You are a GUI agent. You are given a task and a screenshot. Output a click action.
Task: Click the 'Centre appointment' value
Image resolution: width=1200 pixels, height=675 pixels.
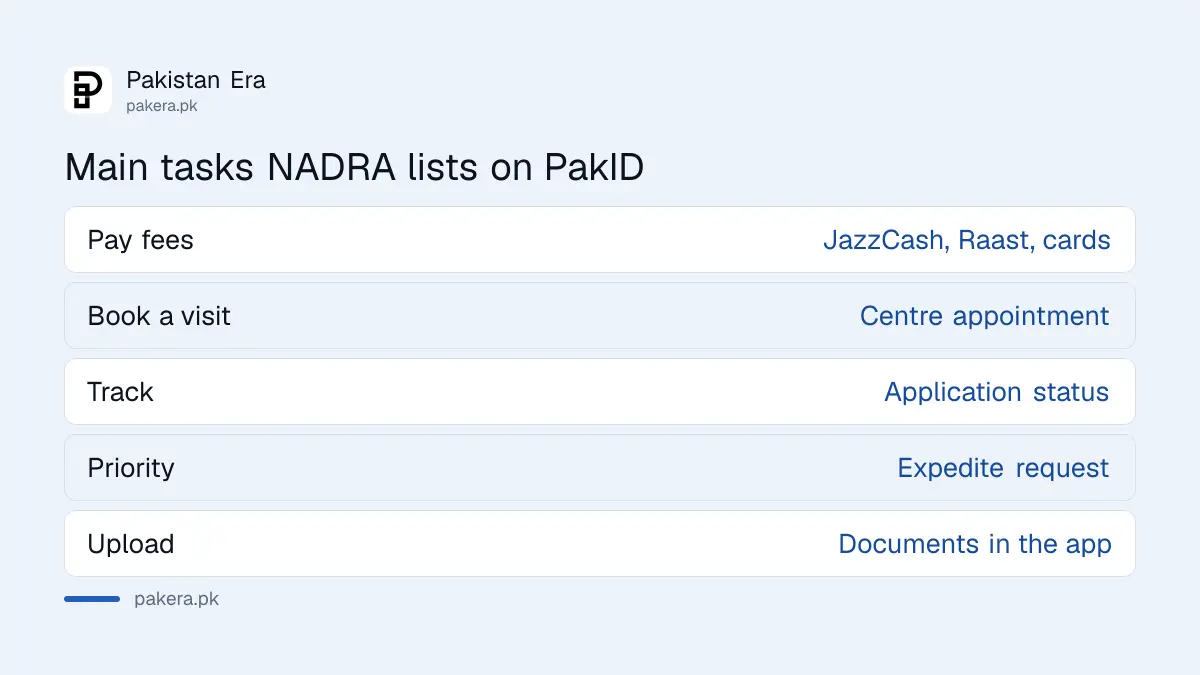985,316
